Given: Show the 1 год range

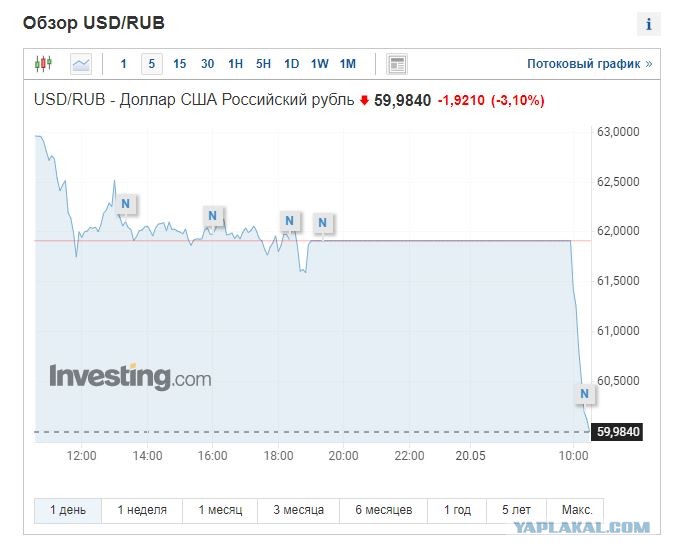Looking at the screenshot, I should pos(457,510).
